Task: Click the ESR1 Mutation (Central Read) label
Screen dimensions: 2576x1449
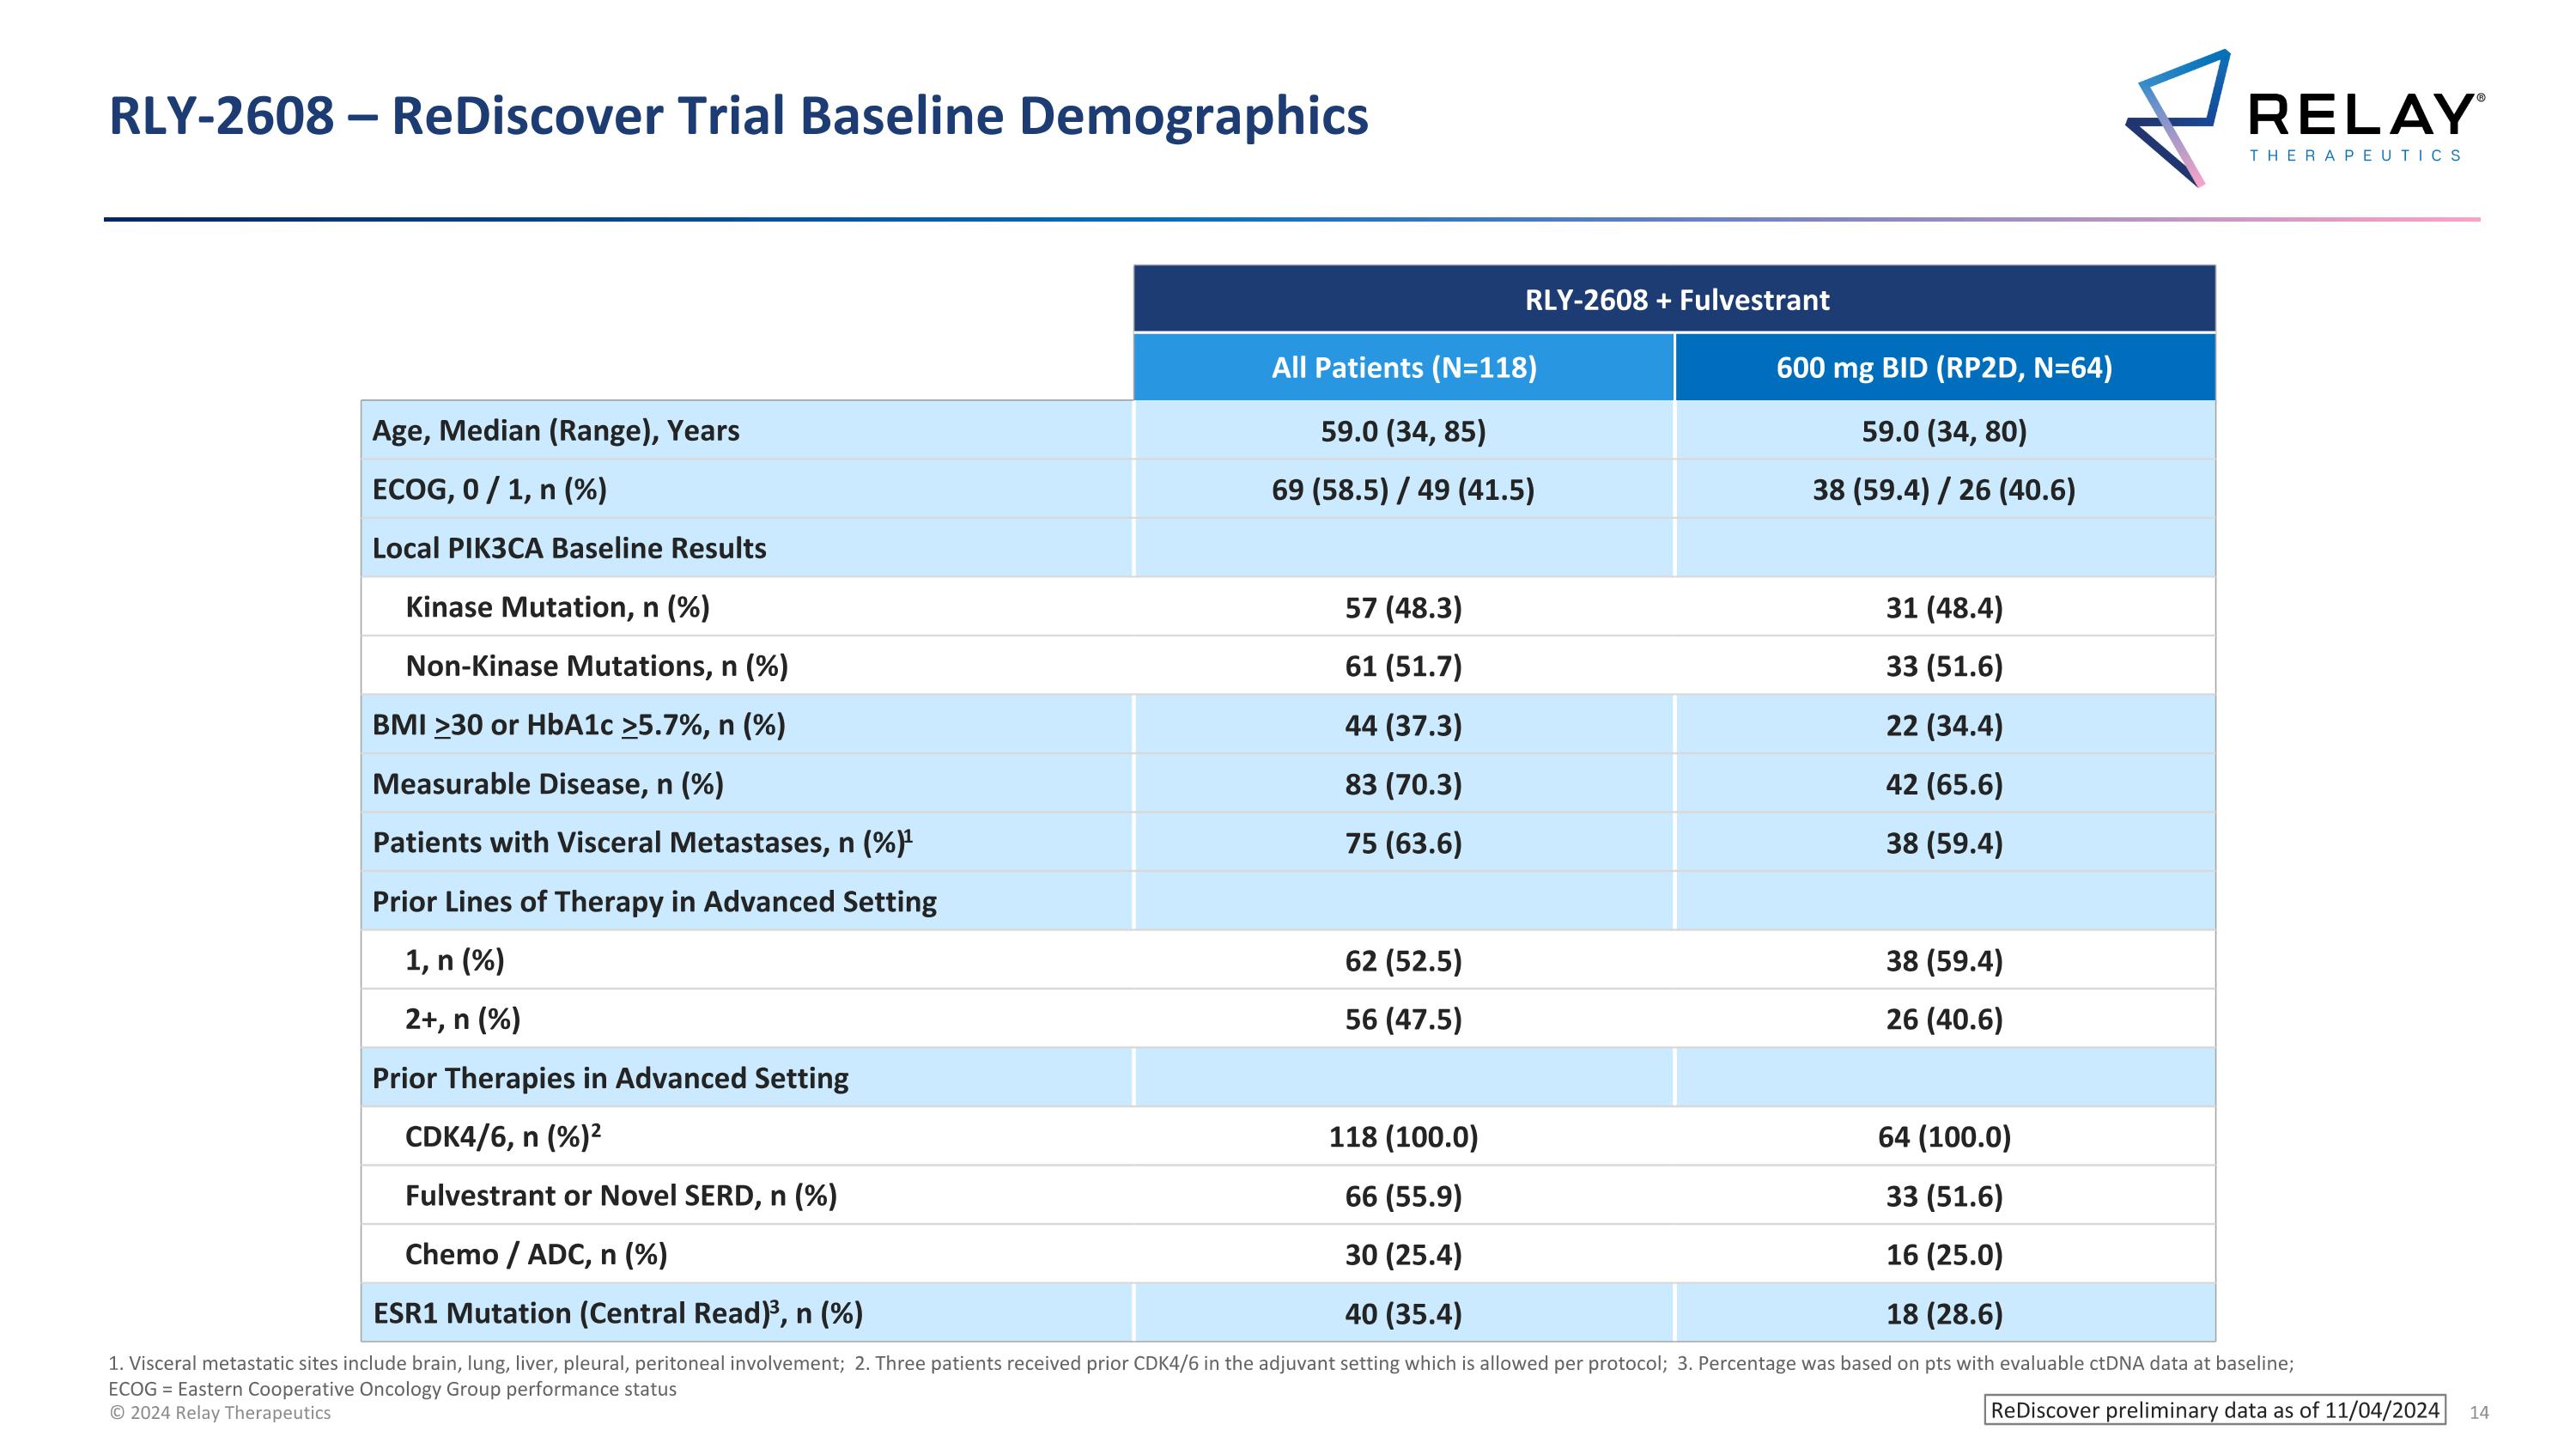Action: tap(617, 1314)
